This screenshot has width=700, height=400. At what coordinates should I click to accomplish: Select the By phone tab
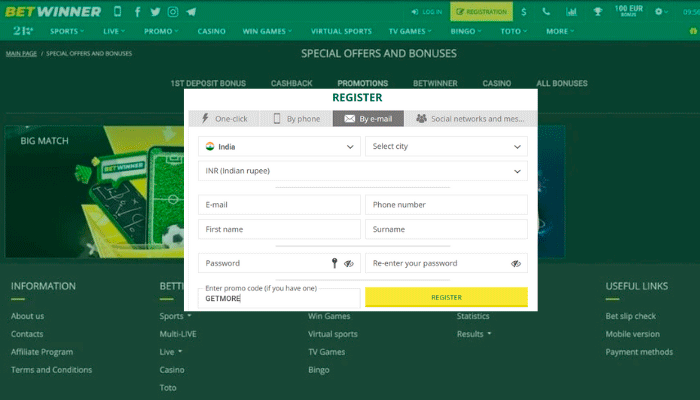click(296, 119)
